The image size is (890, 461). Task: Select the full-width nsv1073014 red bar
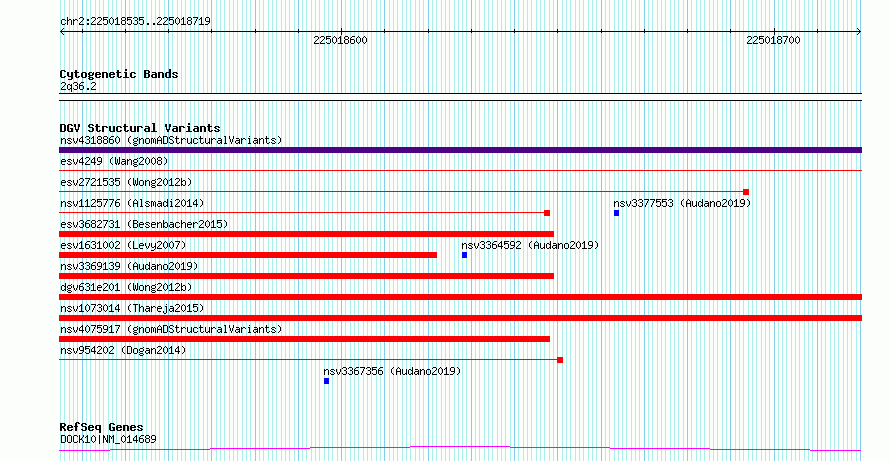click(x=460, y=318)
